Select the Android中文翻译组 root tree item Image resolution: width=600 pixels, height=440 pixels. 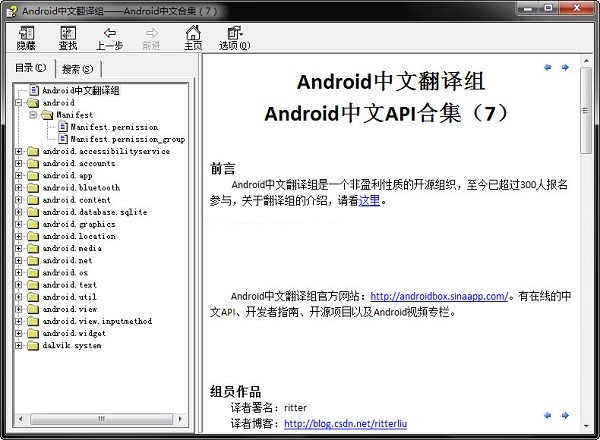point(81,91)
